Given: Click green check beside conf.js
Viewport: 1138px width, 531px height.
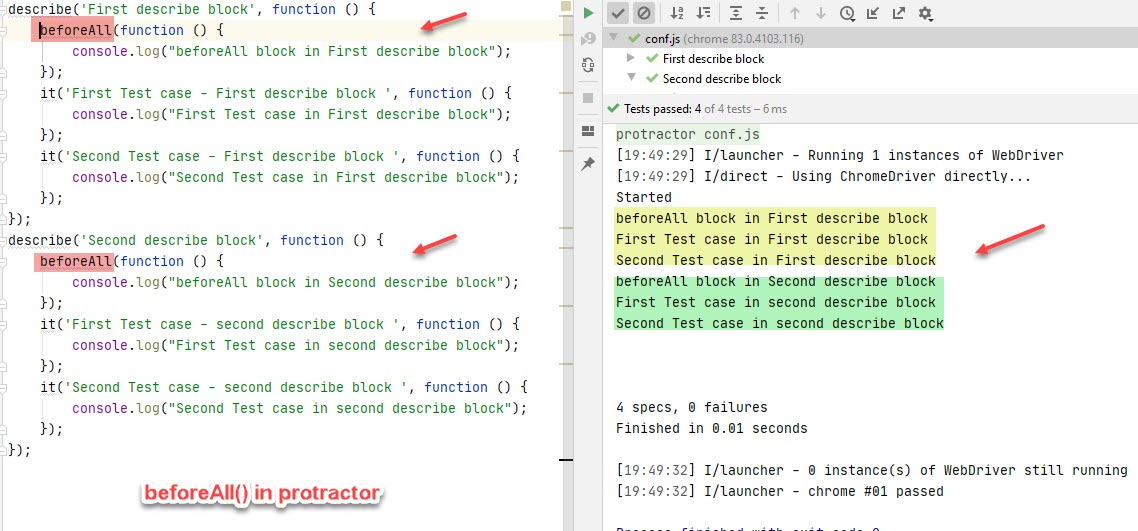Looking at the screenshot, I should [x=634, y=38].
